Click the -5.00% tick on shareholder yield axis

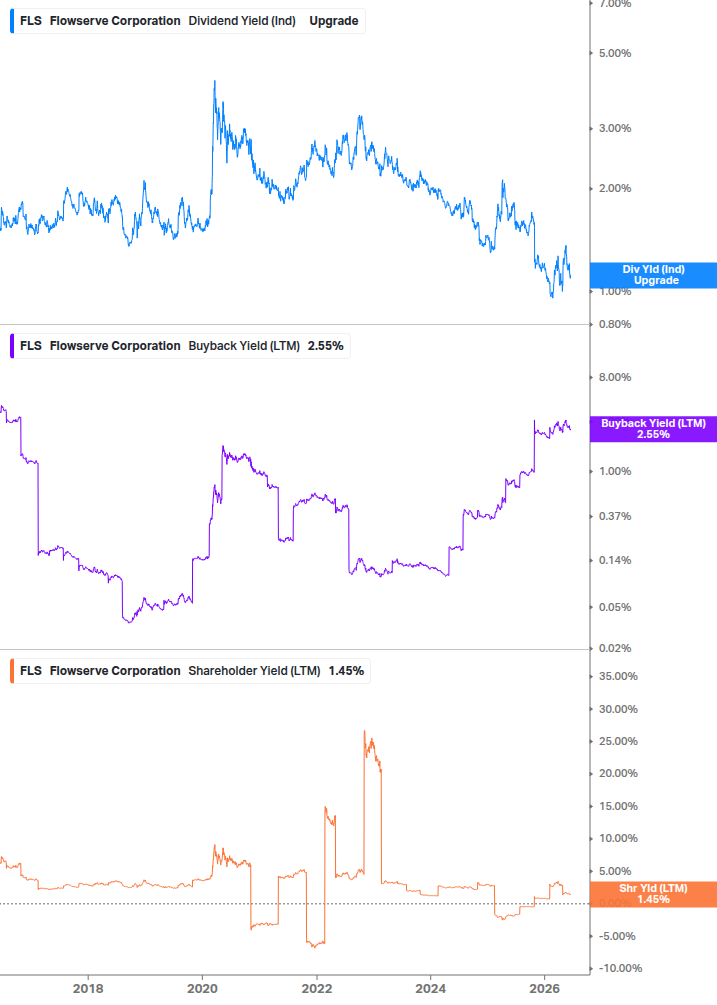point(617,936)
